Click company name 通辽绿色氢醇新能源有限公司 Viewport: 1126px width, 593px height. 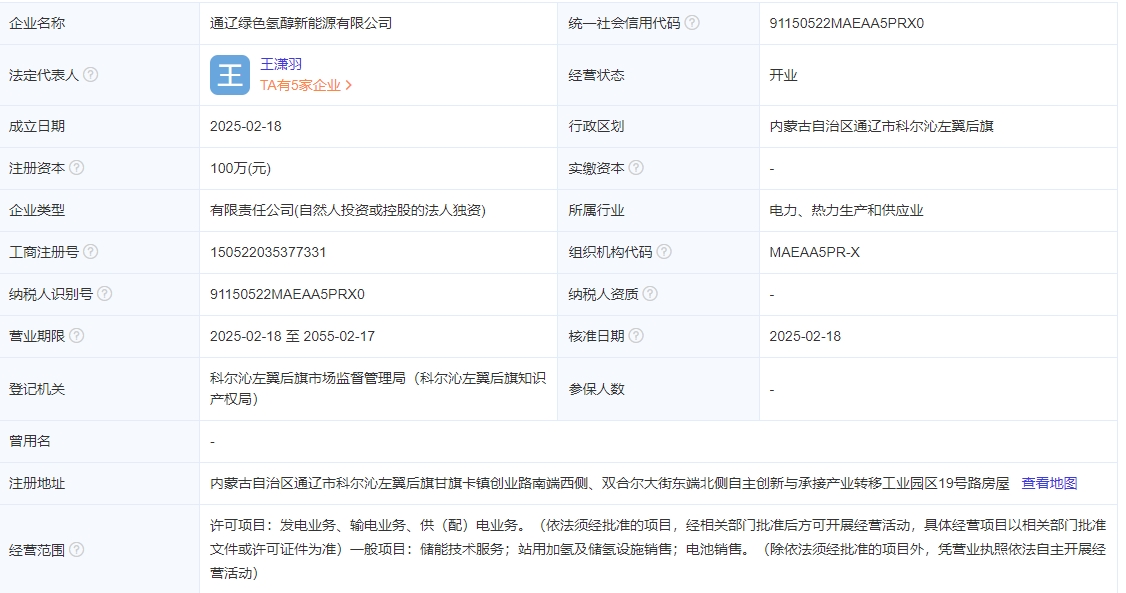point(301,22)
